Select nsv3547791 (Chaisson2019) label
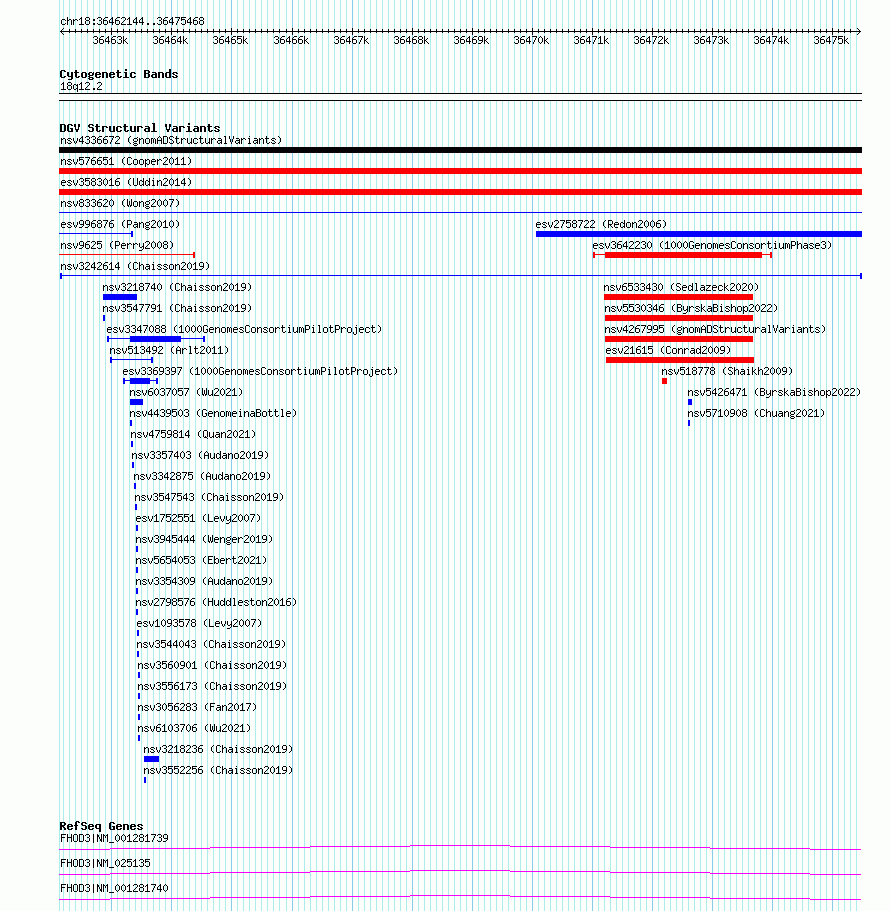890x911 pixels. tap(177, 308)
